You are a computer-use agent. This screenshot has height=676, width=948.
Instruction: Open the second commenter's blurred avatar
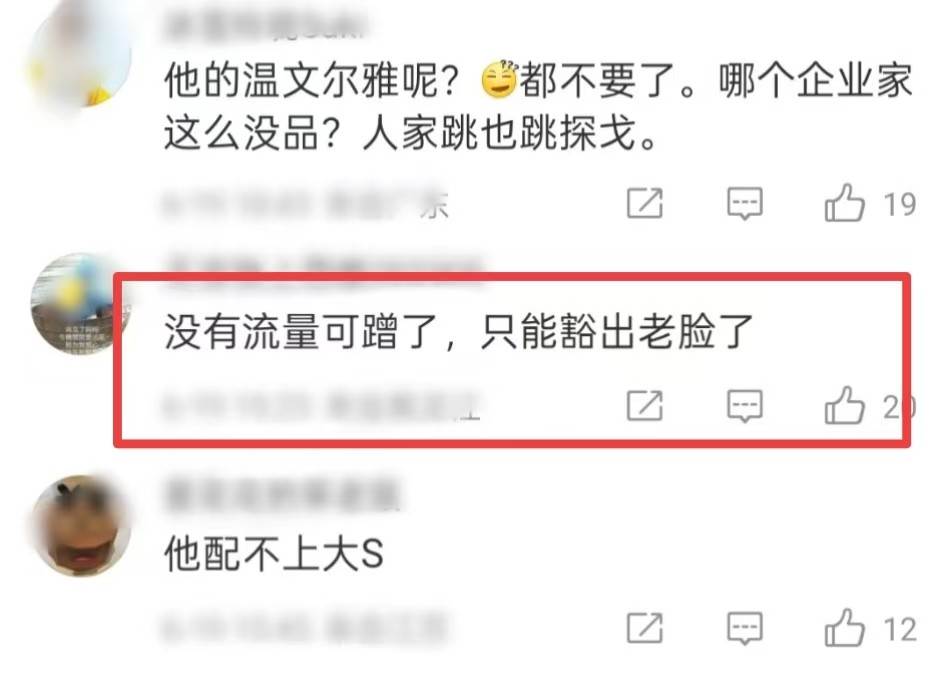click(x=80, y=304)
